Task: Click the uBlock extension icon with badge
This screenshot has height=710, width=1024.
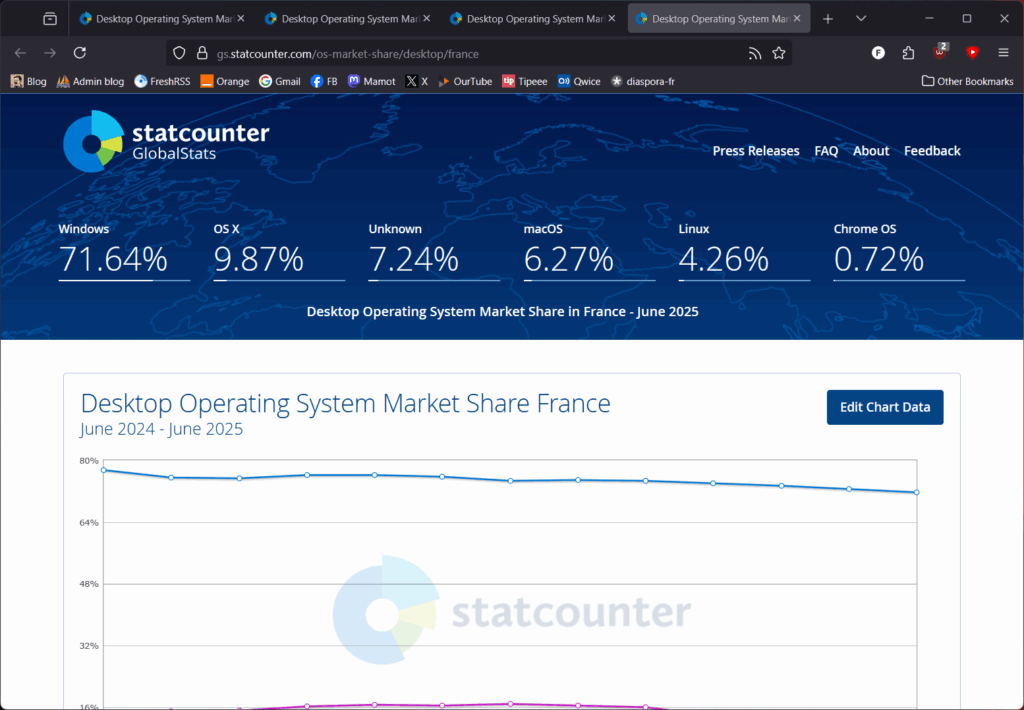Action: (x=940, y=53)
